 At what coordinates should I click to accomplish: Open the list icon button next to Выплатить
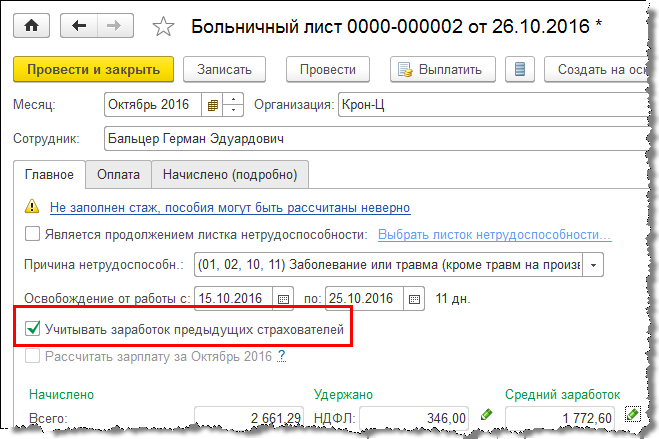[x=520, y=69]
